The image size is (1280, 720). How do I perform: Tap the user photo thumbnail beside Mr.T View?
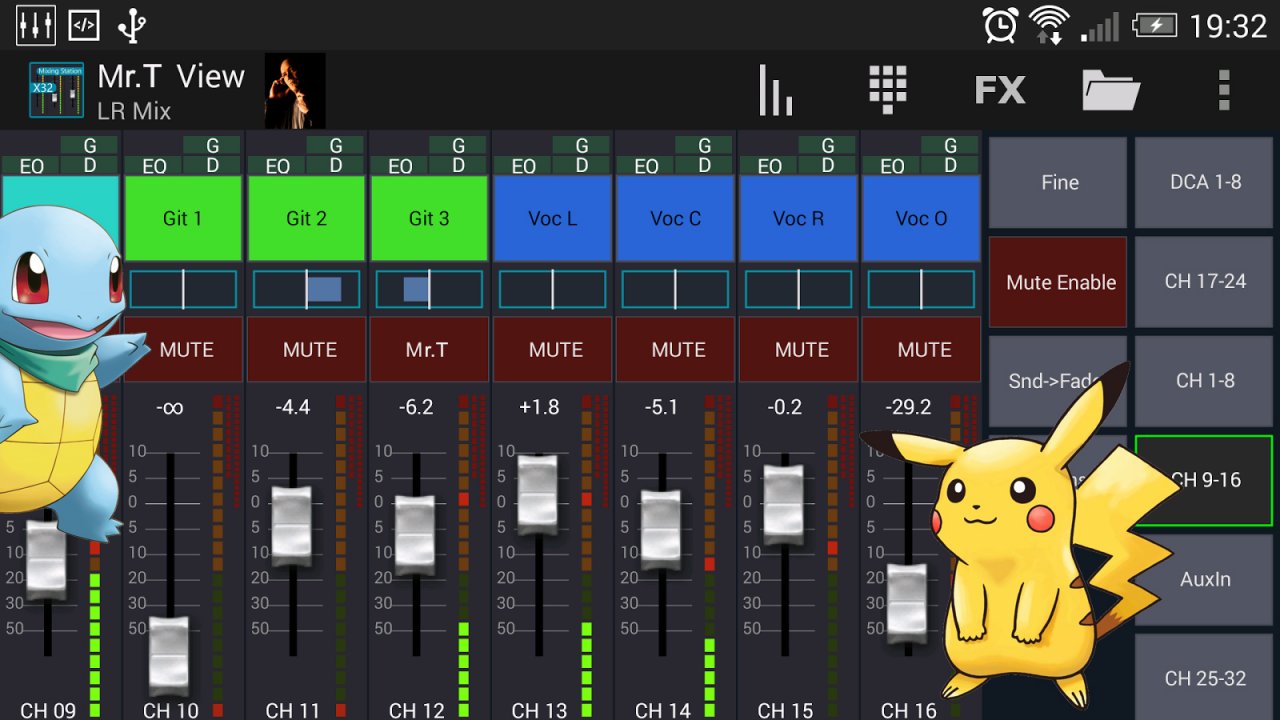click(x=295, y=91)
